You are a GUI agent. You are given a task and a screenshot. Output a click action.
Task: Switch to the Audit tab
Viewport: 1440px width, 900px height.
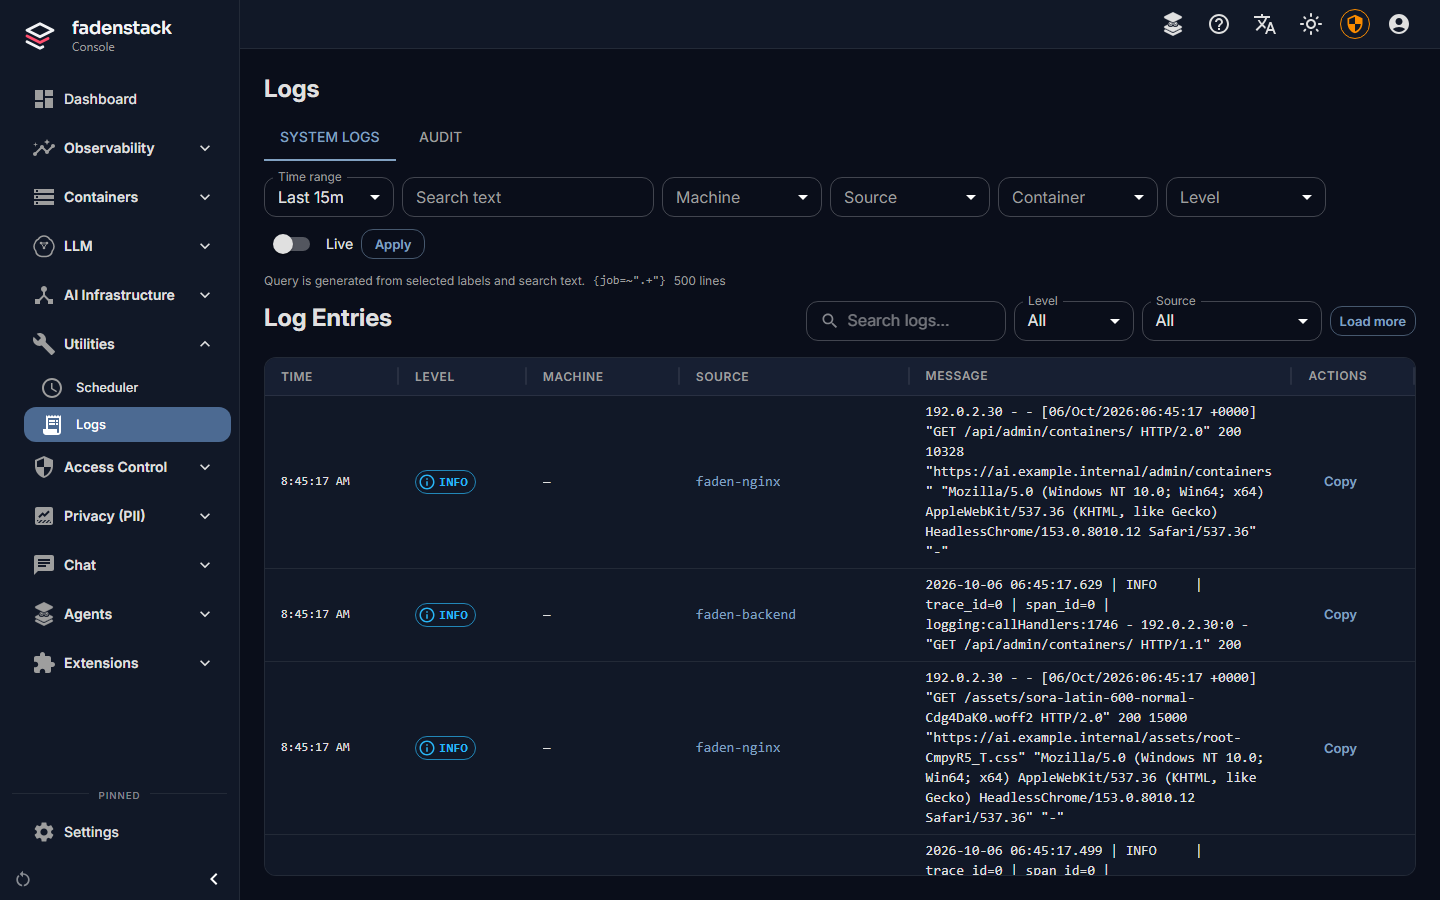[440, 137]
